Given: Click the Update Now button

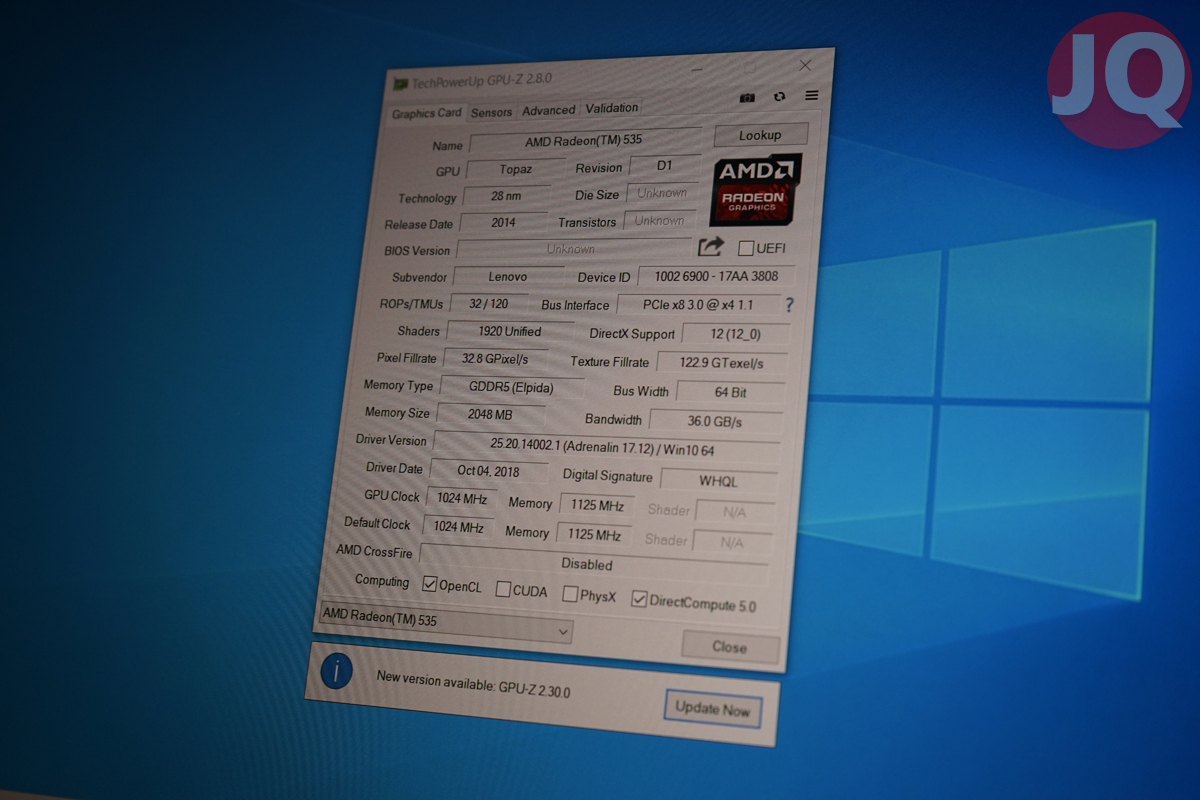Looking at the screenshot, I should pyautogui.click(x=712, y=709).
